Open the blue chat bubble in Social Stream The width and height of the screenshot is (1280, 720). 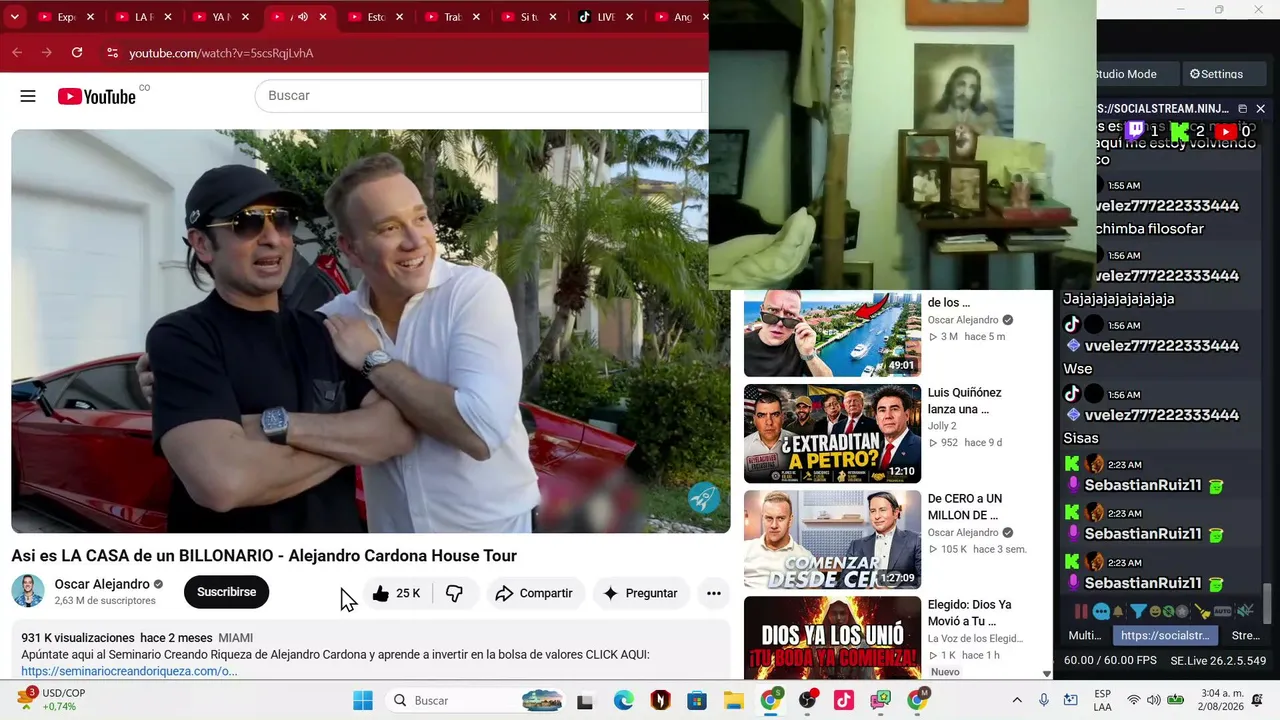click(1101, 611)
